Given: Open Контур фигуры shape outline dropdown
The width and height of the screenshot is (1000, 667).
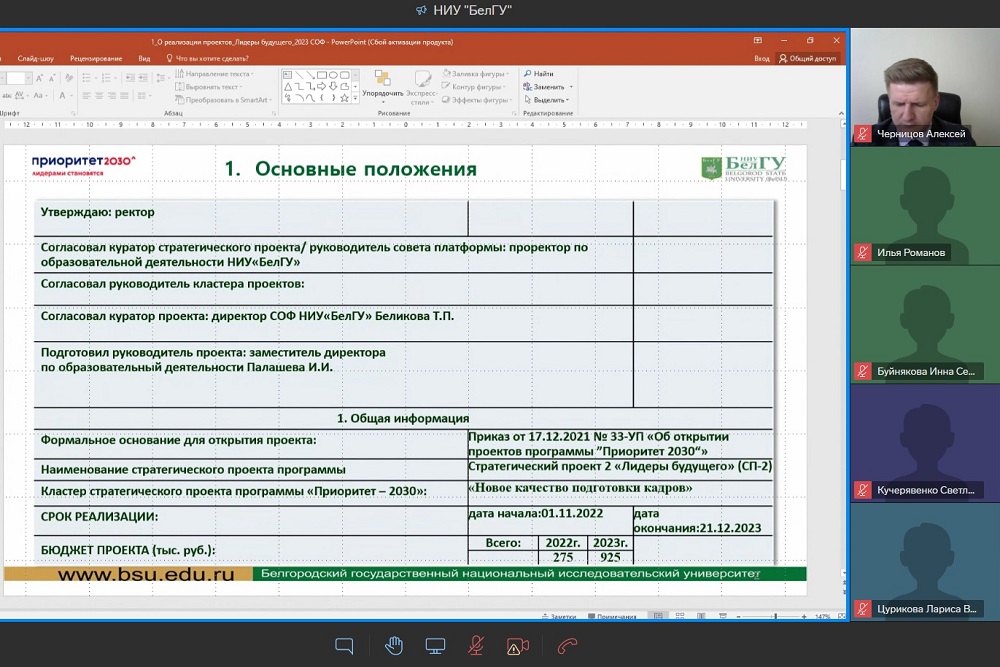Looking at the screenshot, I should 474,87.
